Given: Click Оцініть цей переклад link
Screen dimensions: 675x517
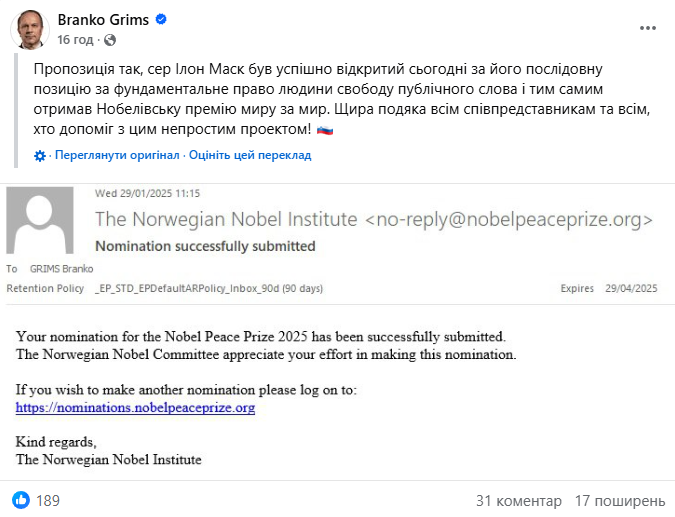Looking at the screenshot, I should point(250,155).
